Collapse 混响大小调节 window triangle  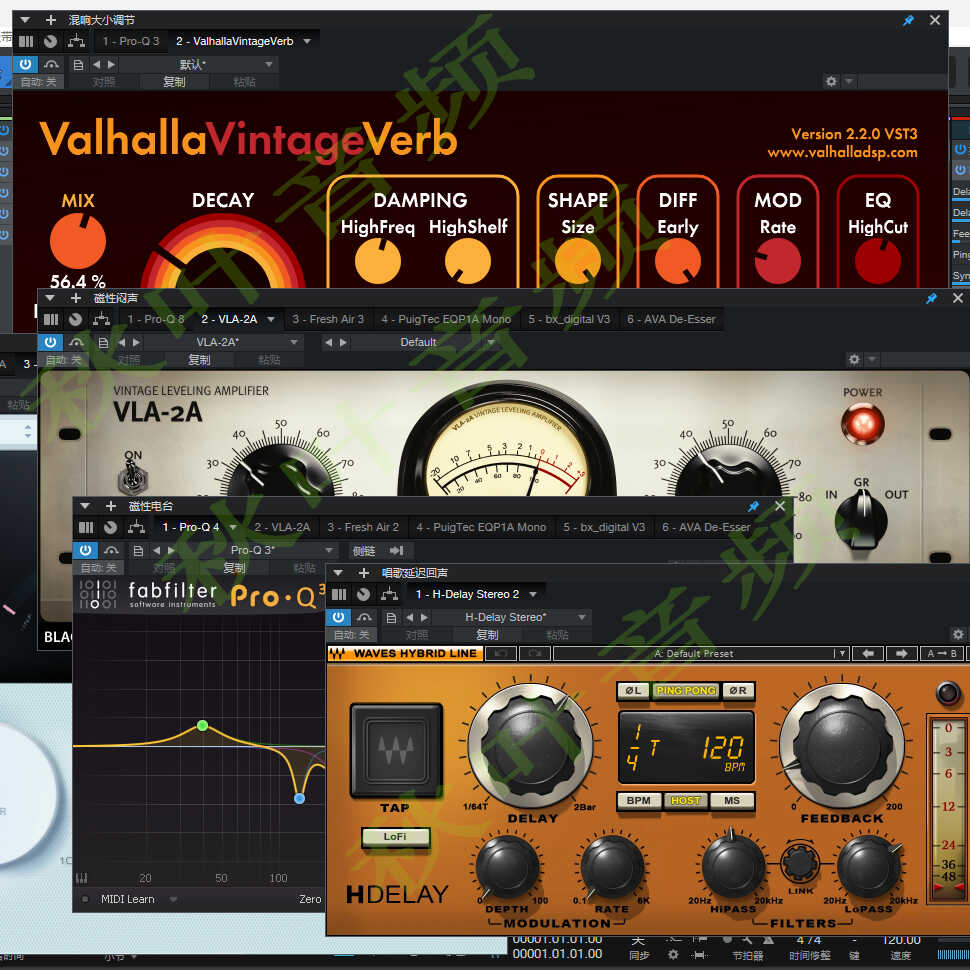(x=25, y=20)
